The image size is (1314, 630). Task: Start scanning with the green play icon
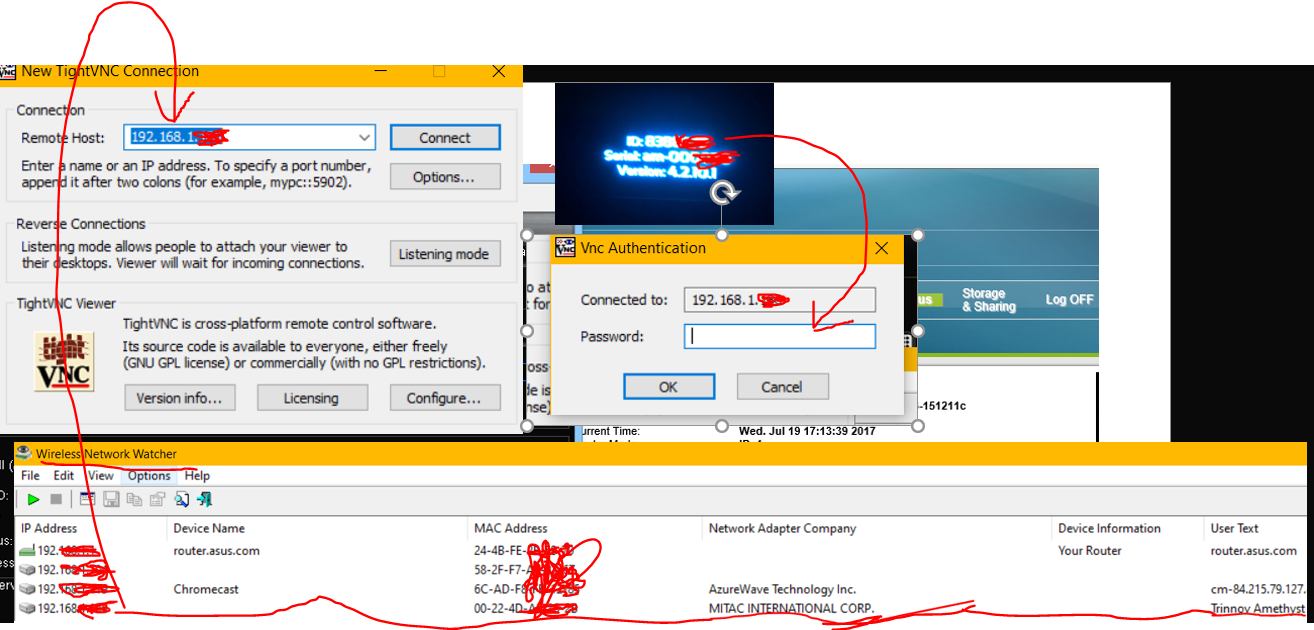point(34,499)
